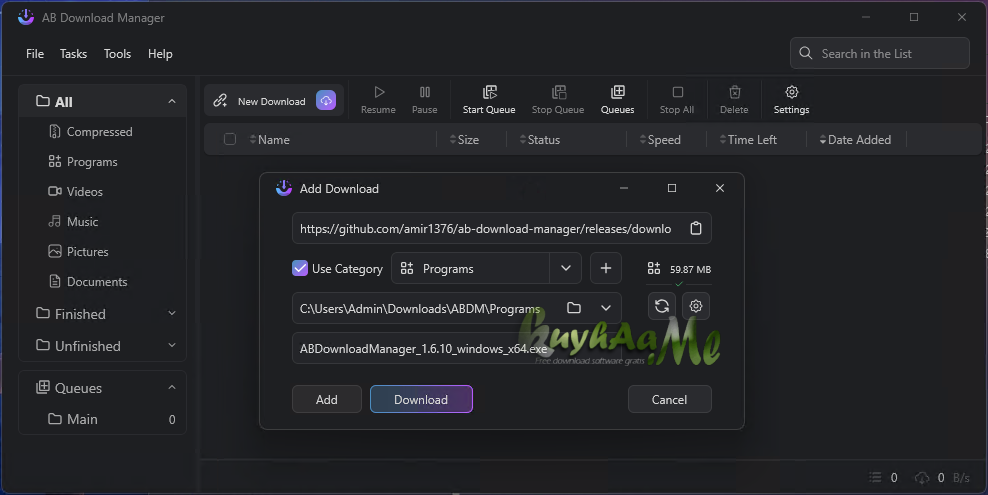
Task: Click the AB Download Manager logo icon
Action: (26, 17)
